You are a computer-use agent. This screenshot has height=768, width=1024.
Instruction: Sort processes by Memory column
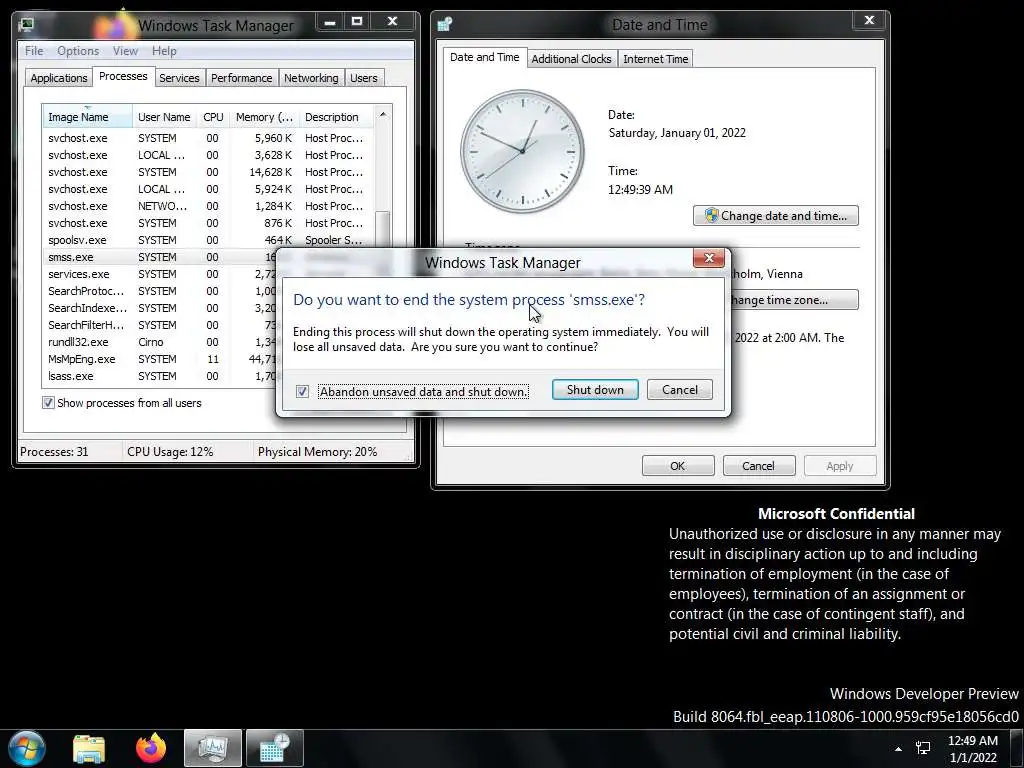coord(264,117)
